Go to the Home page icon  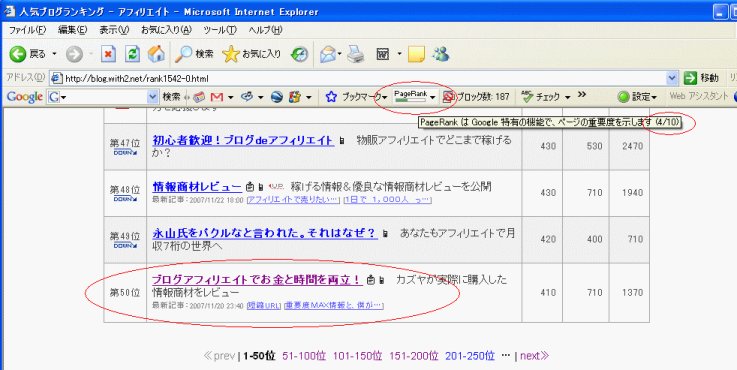point(157,55)
